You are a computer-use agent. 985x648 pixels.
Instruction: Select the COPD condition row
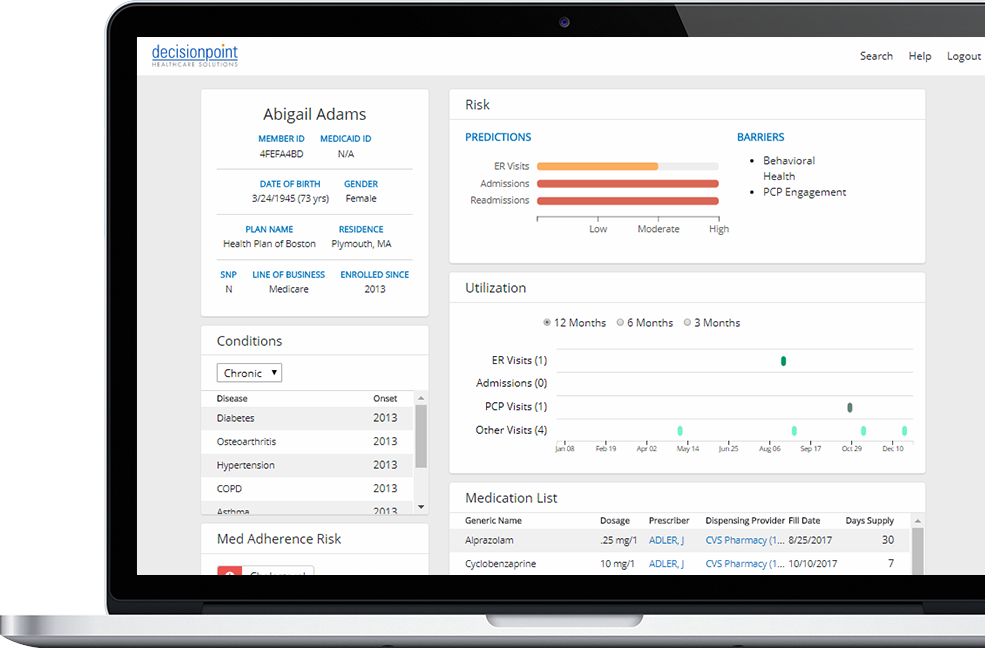[x=307, y=489]
